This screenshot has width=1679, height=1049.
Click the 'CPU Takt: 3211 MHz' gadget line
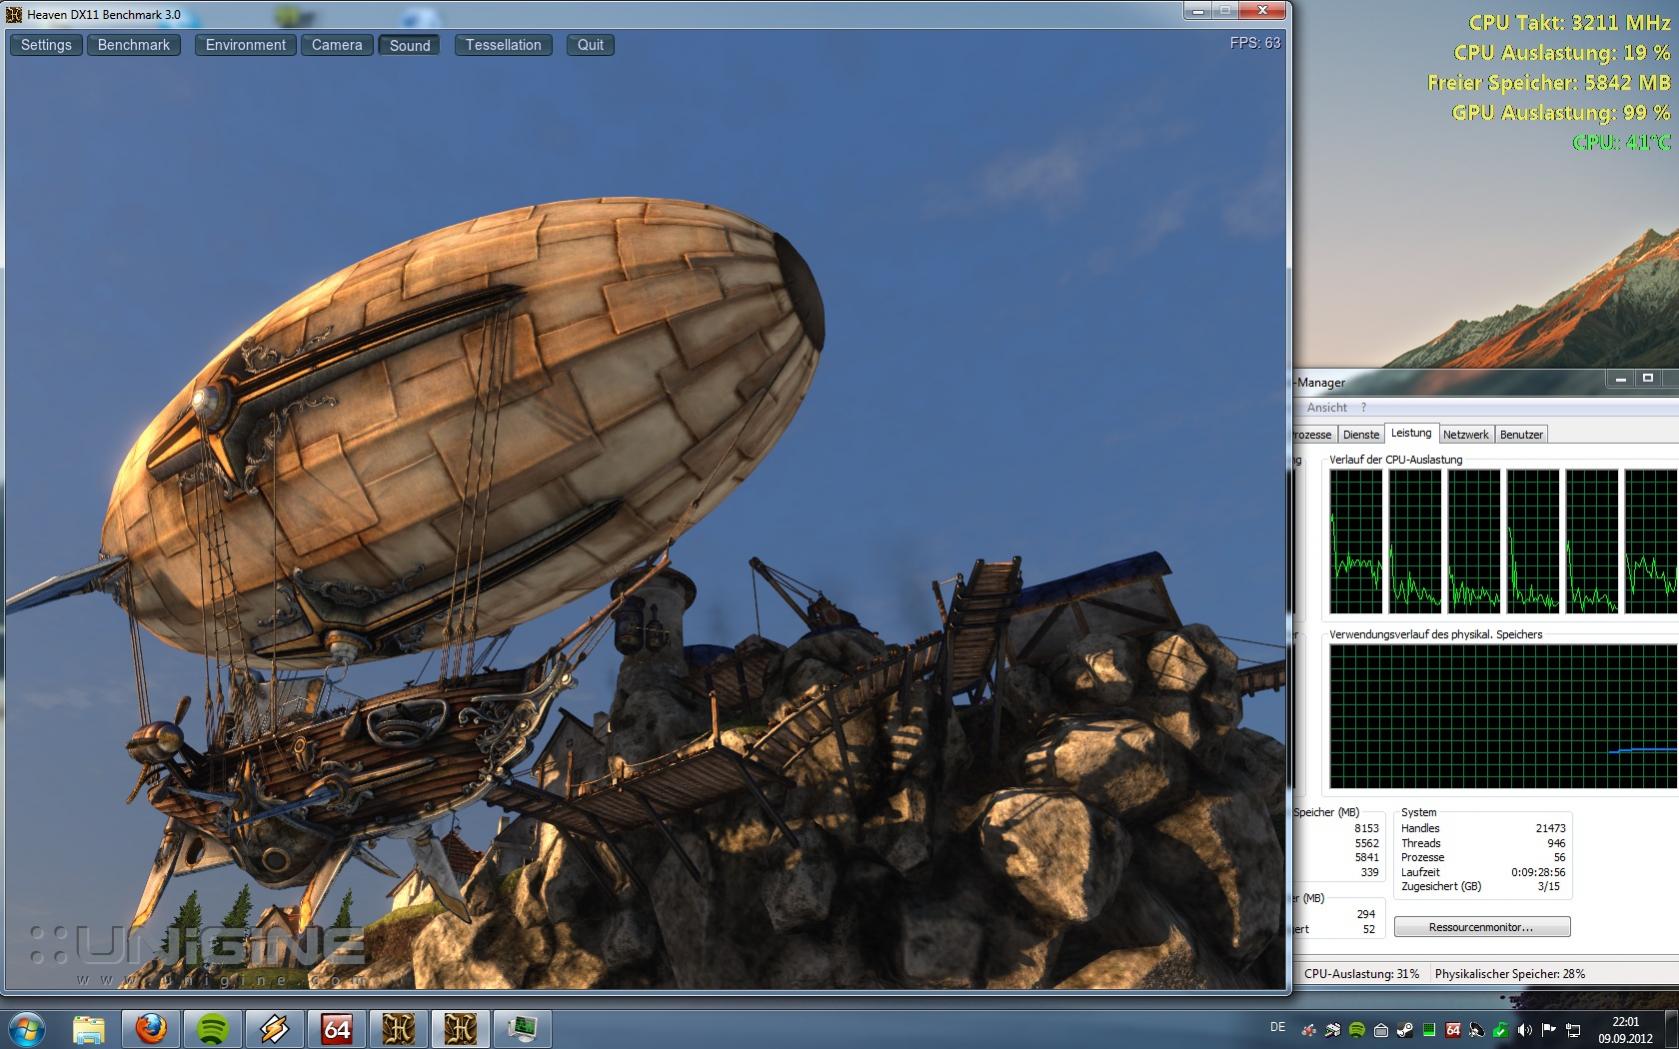[1569, 22]
